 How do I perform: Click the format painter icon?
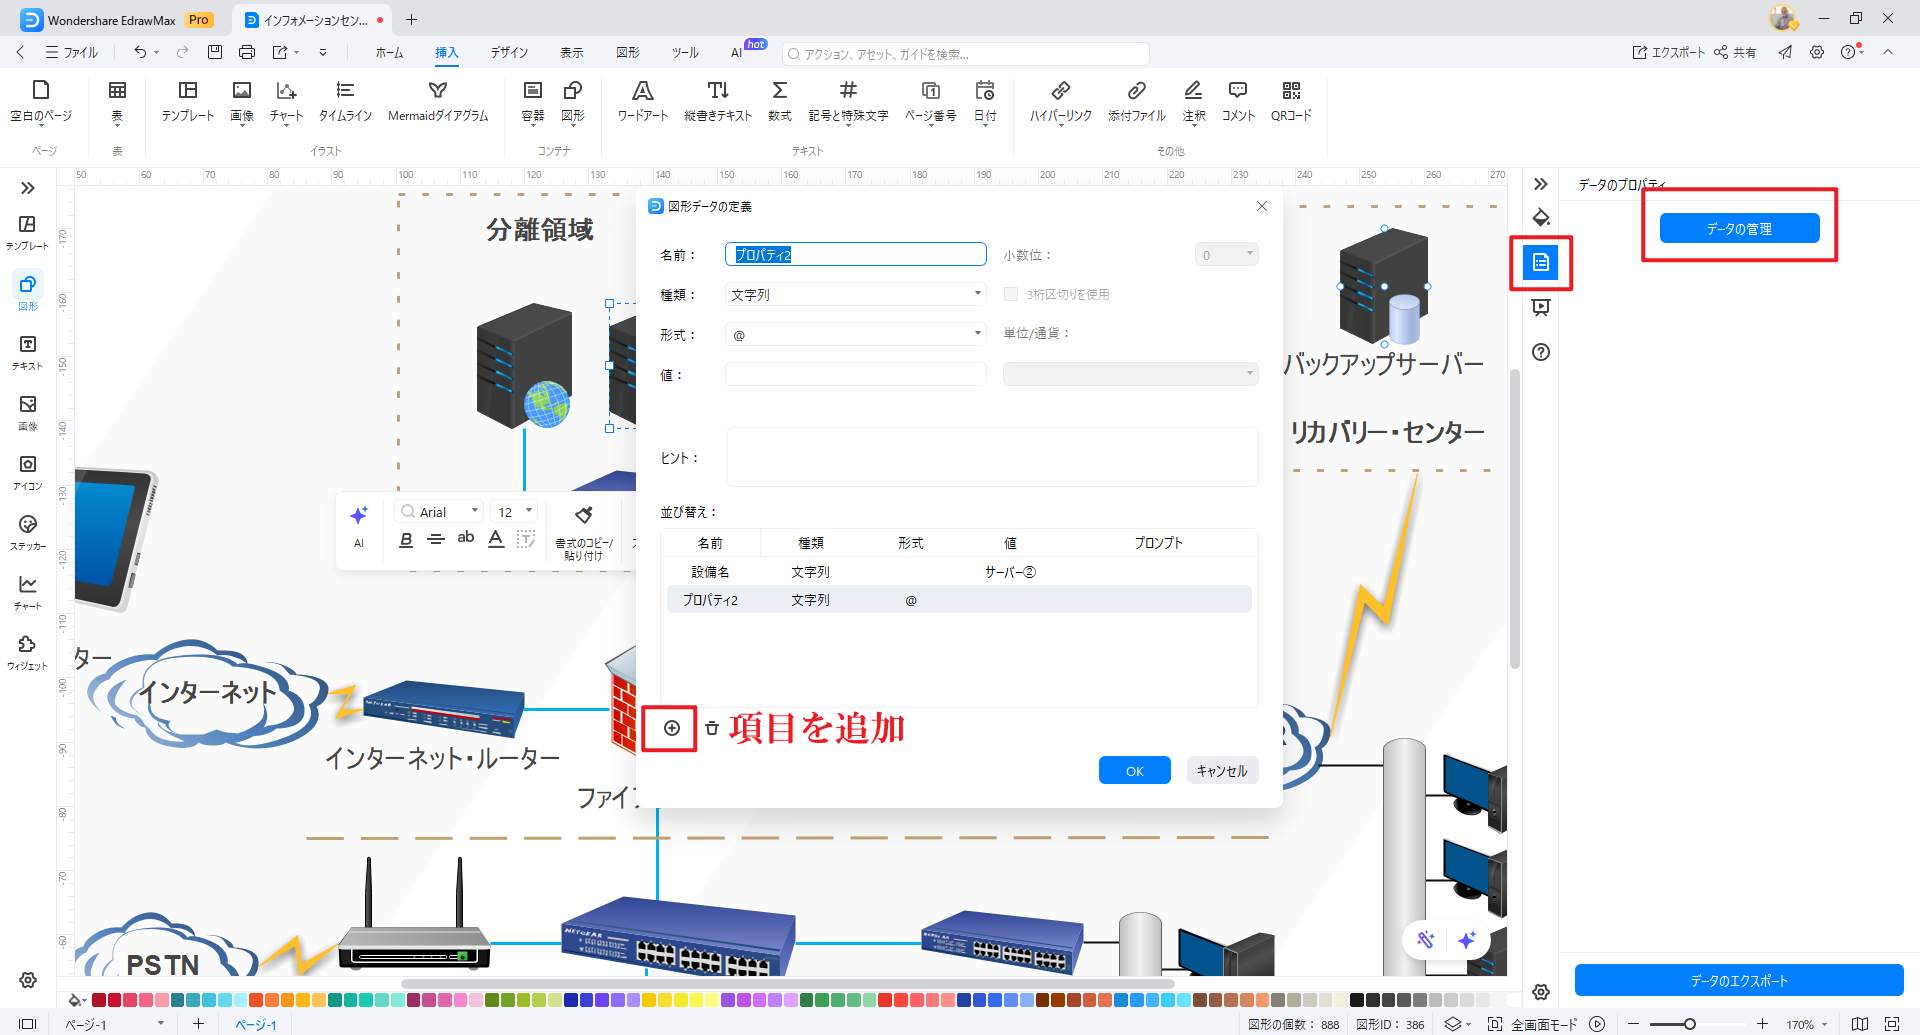(583, 515)
